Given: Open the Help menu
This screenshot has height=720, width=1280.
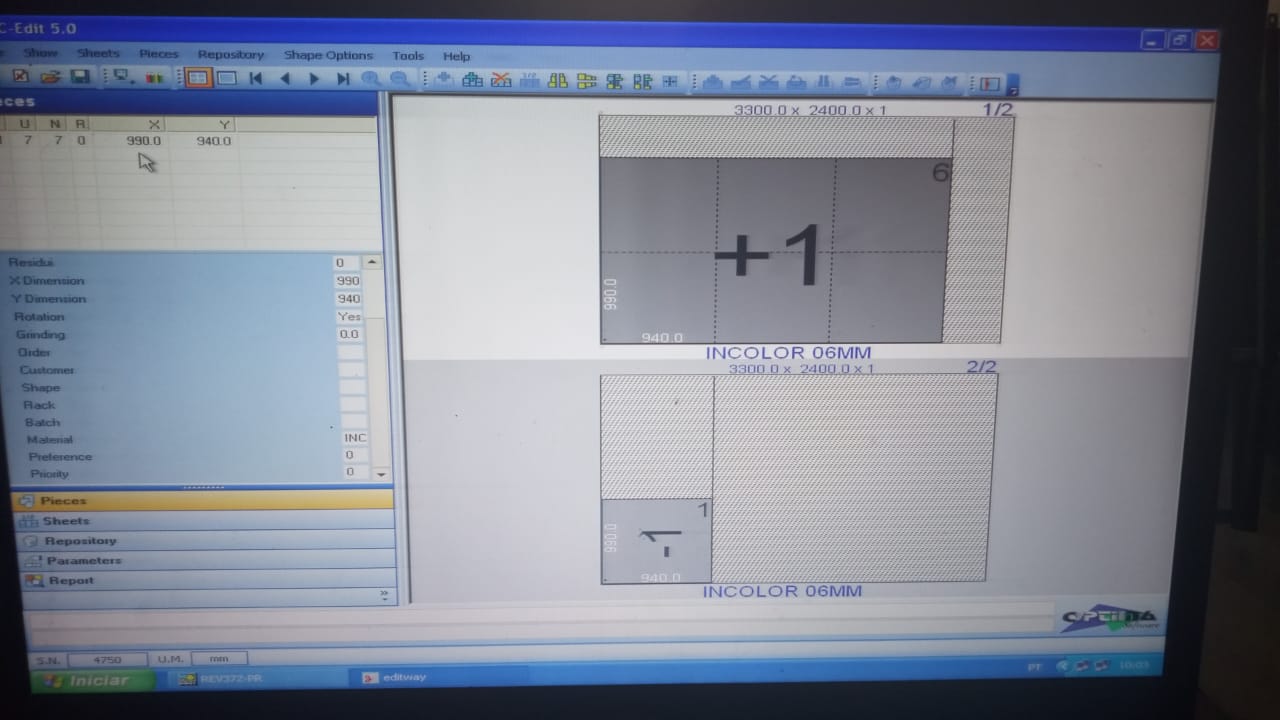Looking at the screenshot, I should 456,56.
